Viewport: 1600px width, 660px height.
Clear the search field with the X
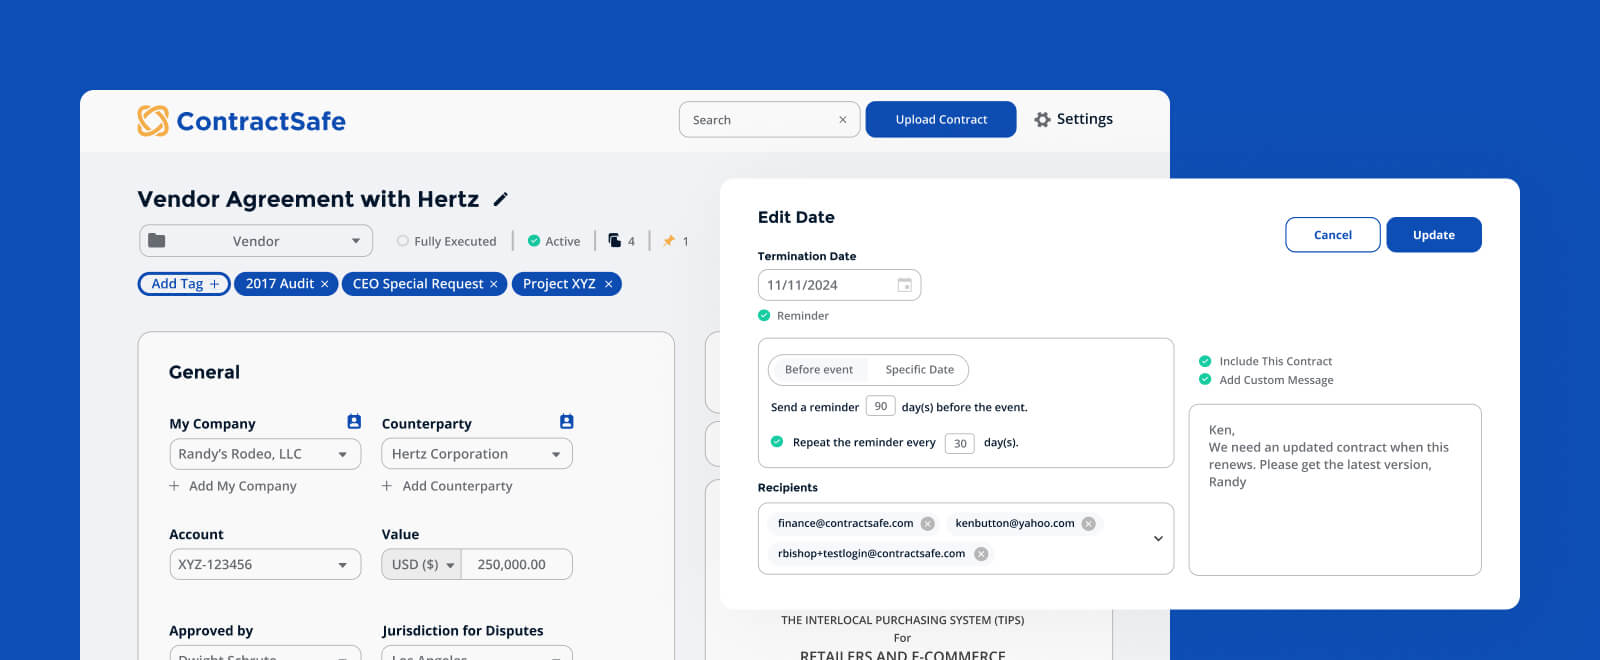coord(843,120)
